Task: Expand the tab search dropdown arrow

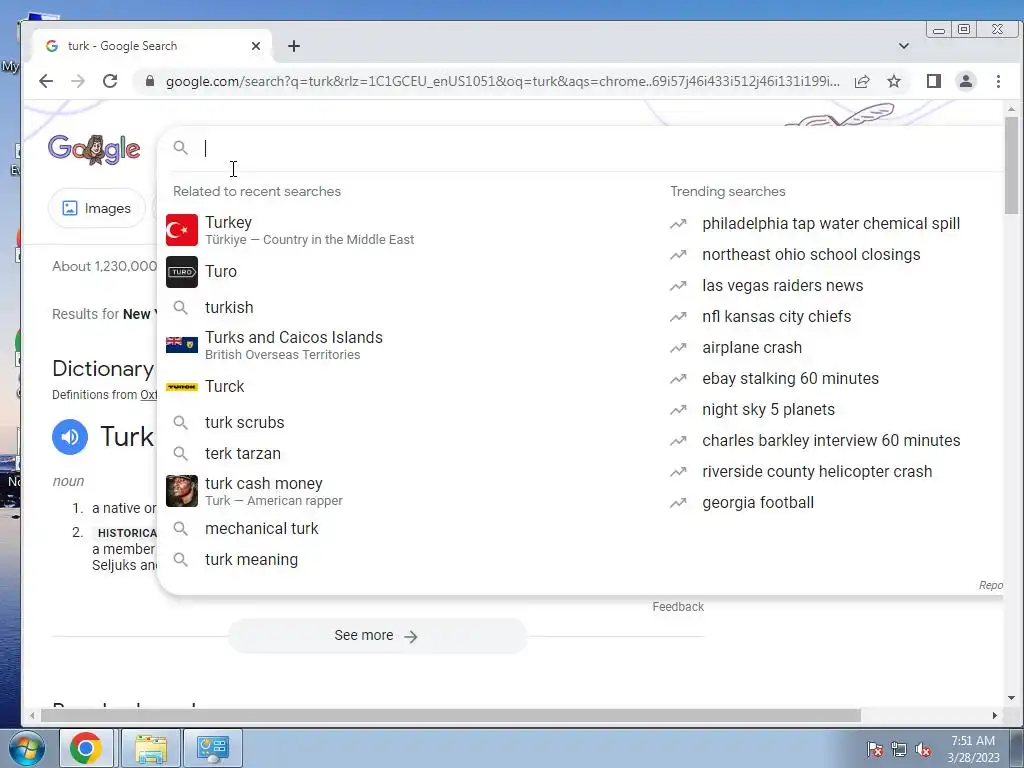Action: pyautogui.click(x=904, y=46)
